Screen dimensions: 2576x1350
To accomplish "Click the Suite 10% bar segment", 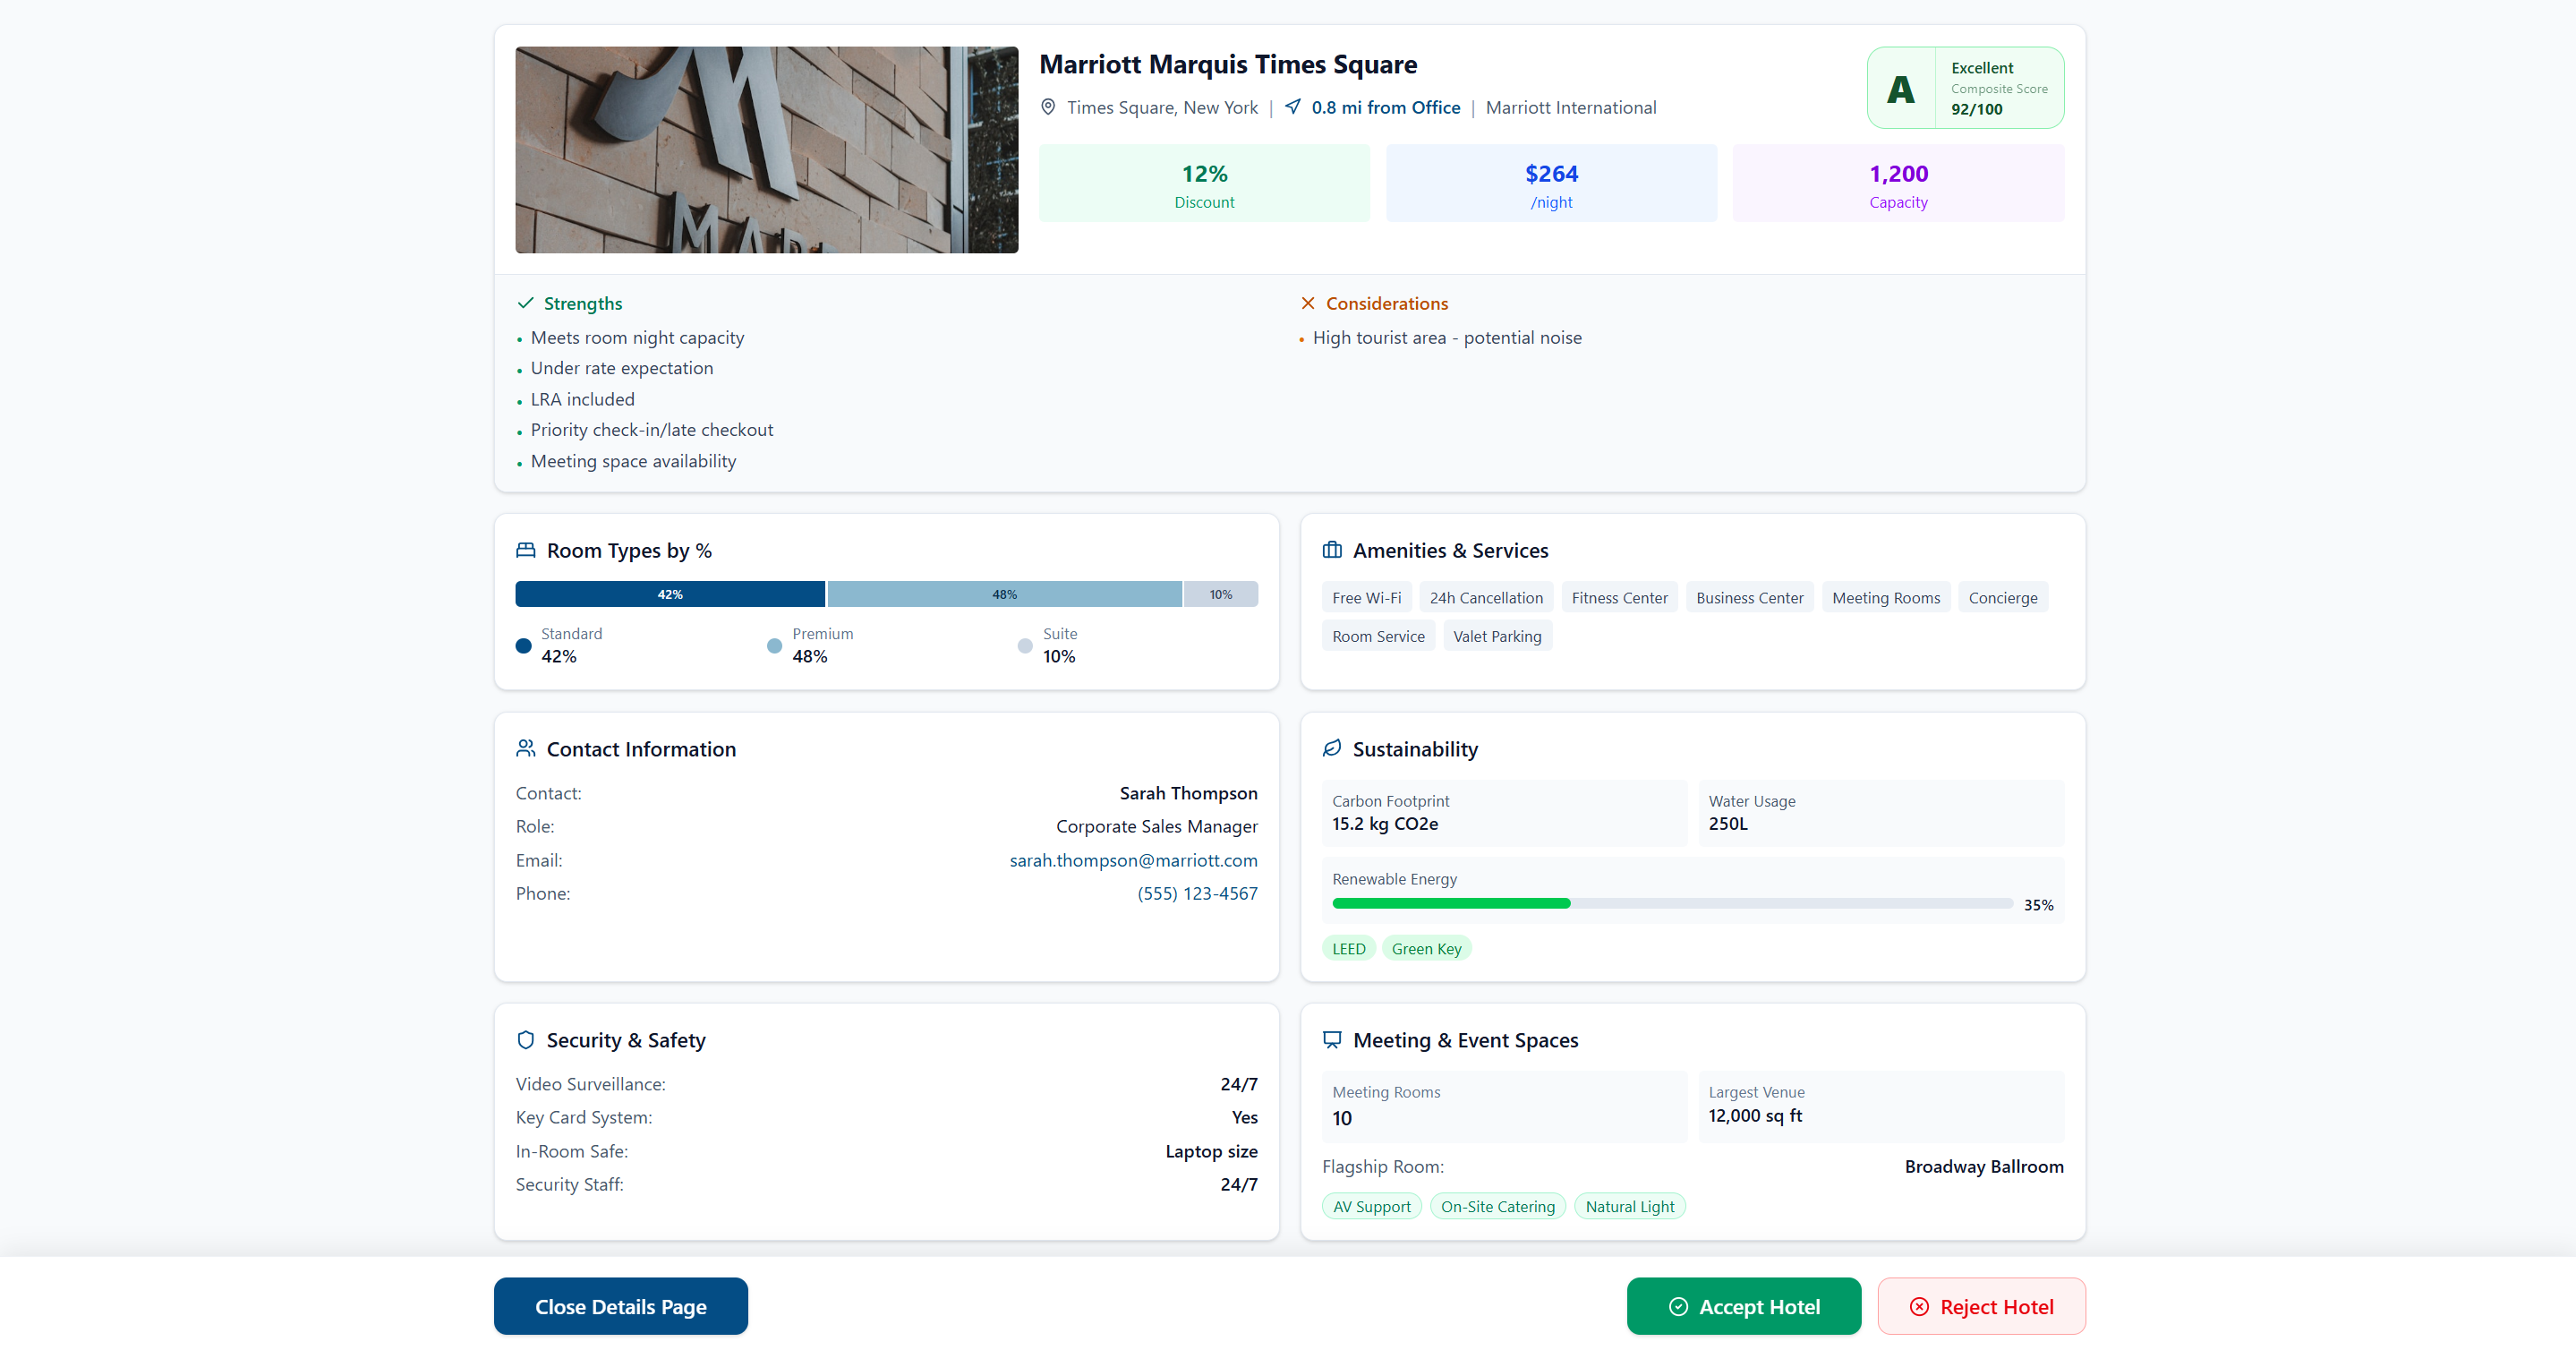I will (x=1221, y=594).
